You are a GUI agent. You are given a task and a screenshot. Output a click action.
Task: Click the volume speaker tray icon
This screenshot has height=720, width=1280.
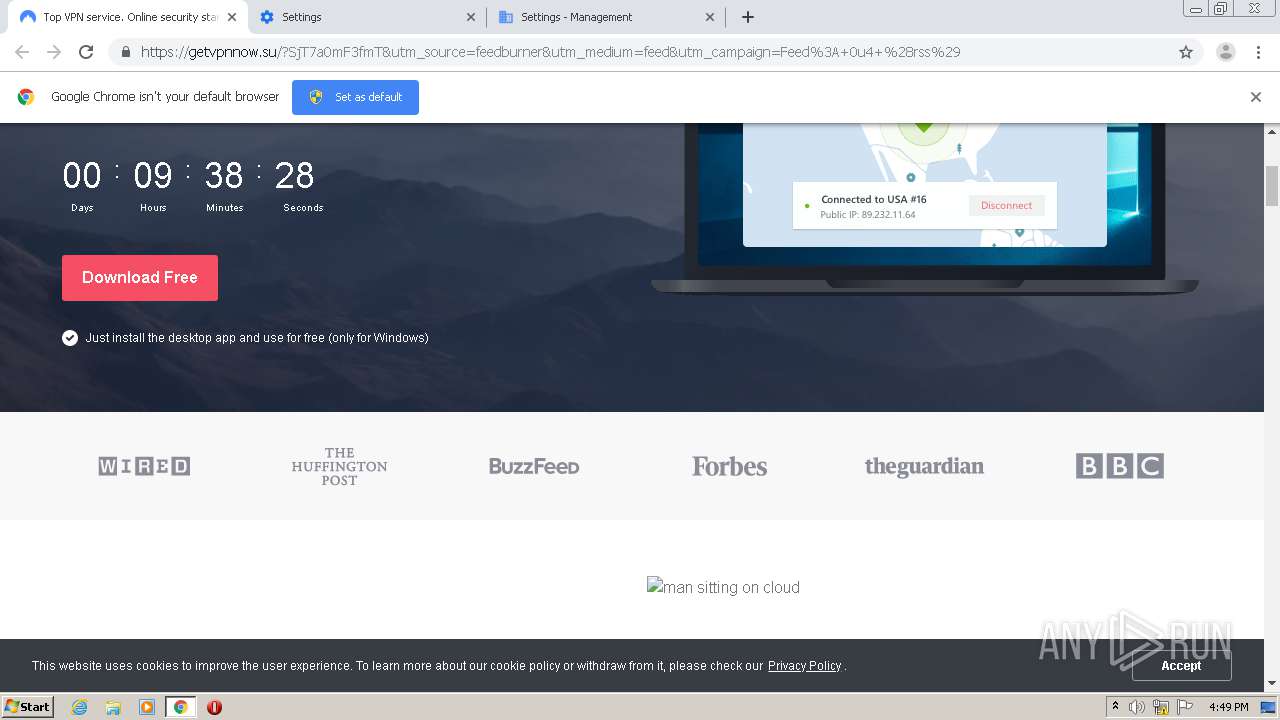coord(1137,707)
